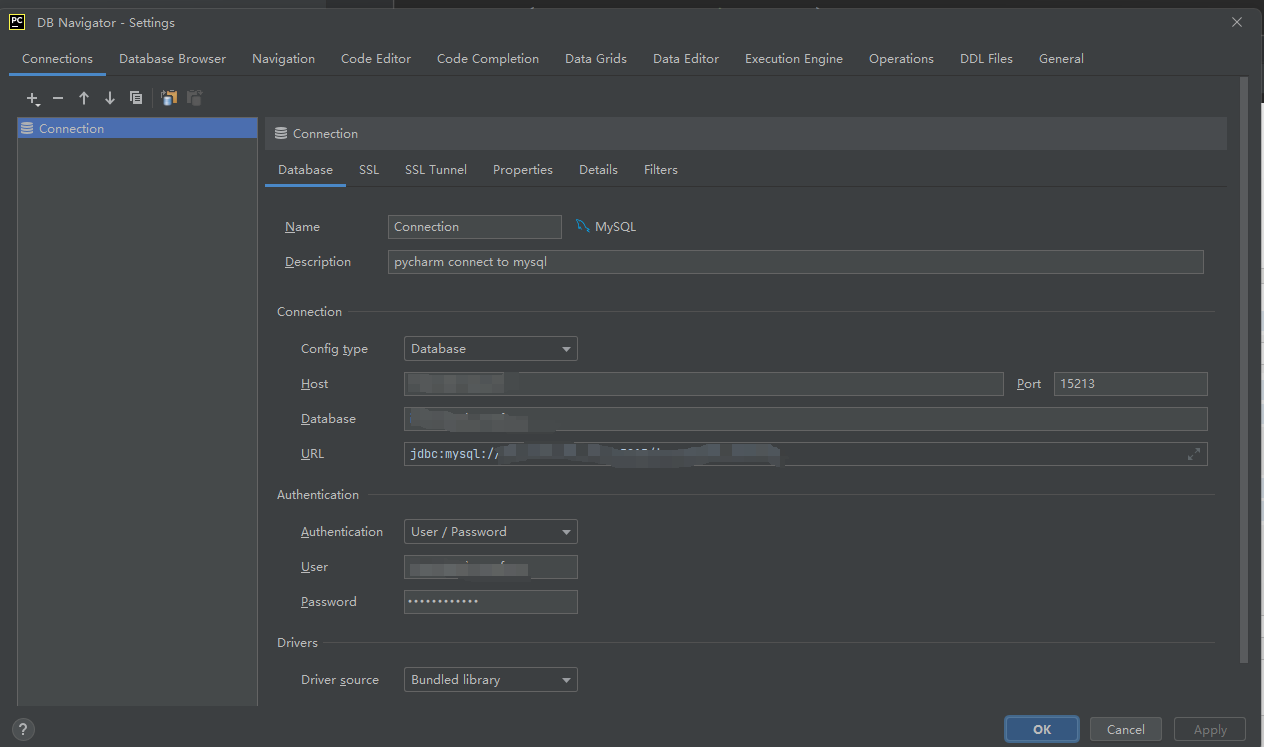Click the Cancel button
1264x747 pixels.
tap(1126, 730)
